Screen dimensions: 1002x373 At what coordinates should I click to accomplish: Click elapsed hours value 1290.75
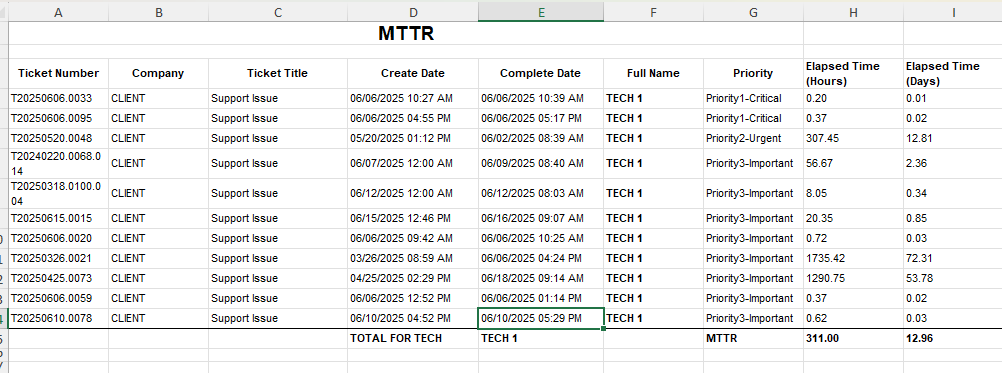point(853,278)
